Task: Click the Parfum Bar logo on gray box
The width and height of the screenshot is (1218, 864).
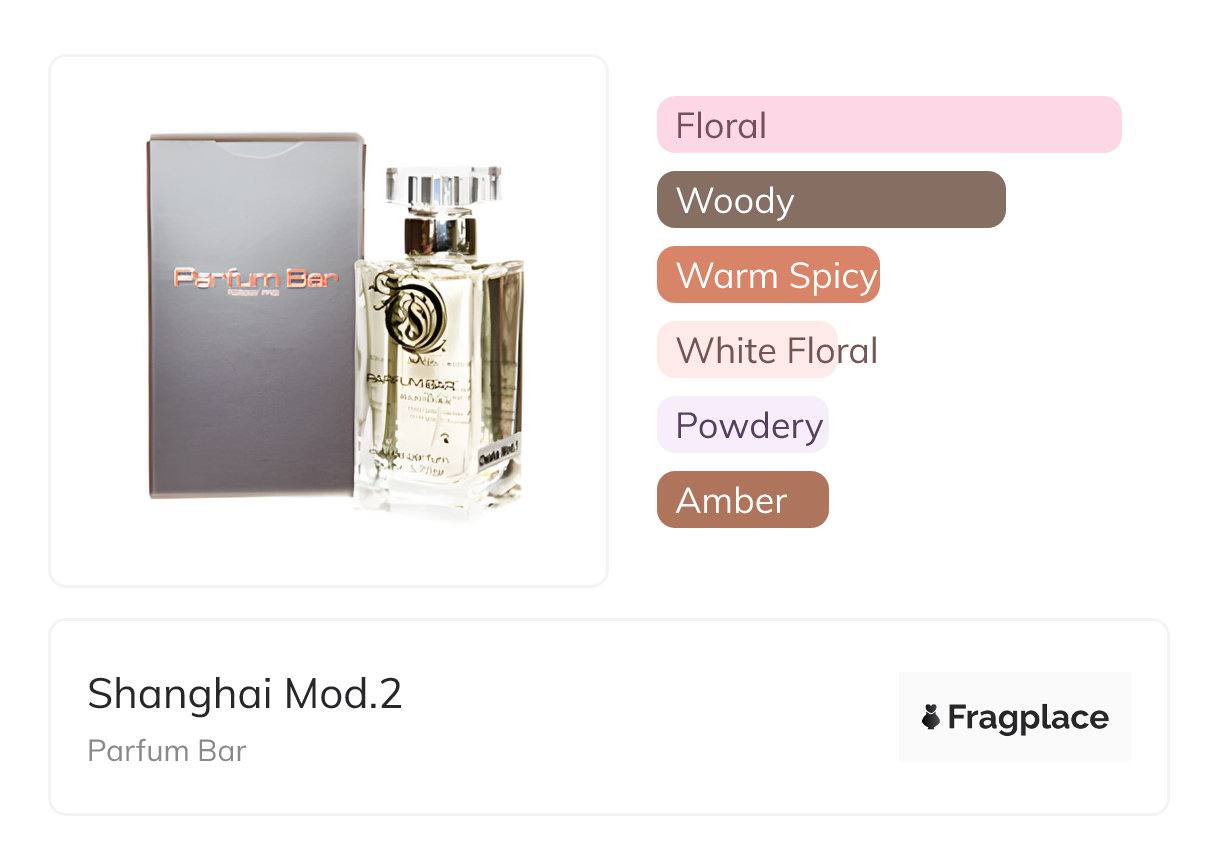Action: click(256, 279)
